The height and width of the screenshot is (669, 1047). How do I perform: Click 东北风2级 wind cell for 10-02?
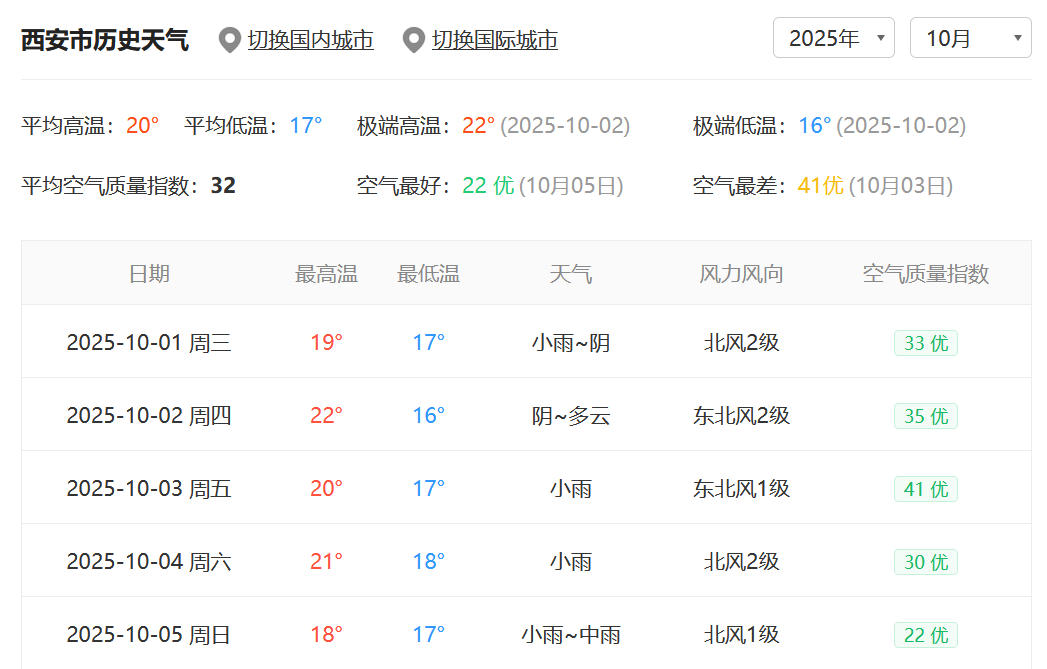coord(741,416)
